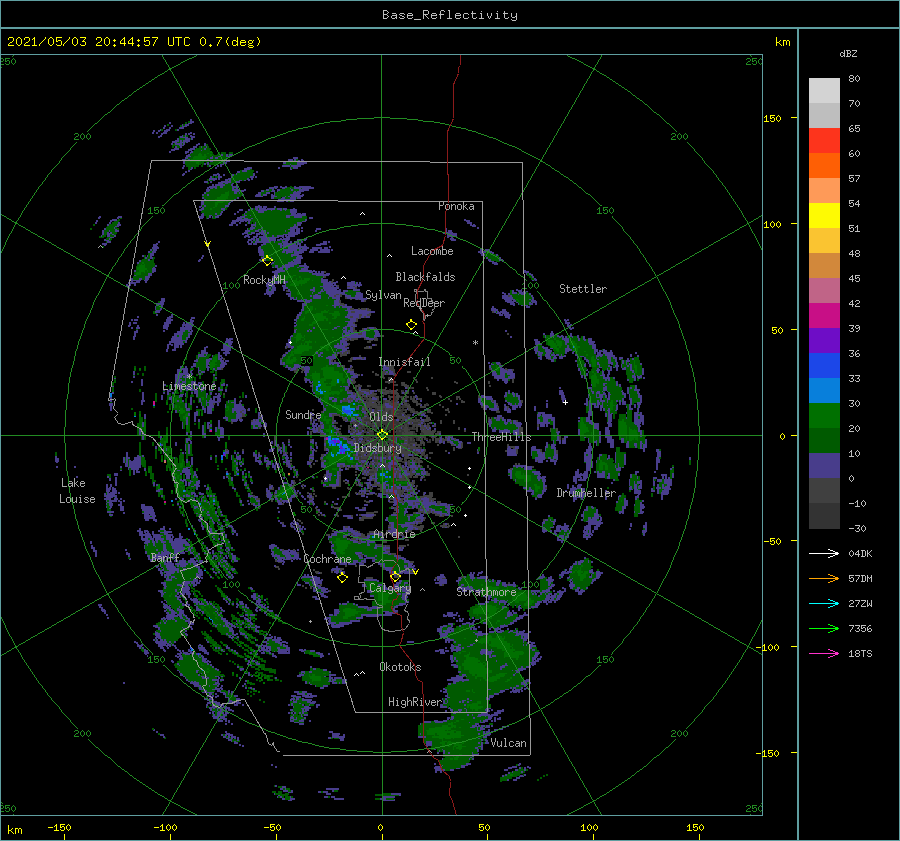Click the white 04DK arrow in legend
The height and width of the screenshot is (841, 900).
point(824,553)
